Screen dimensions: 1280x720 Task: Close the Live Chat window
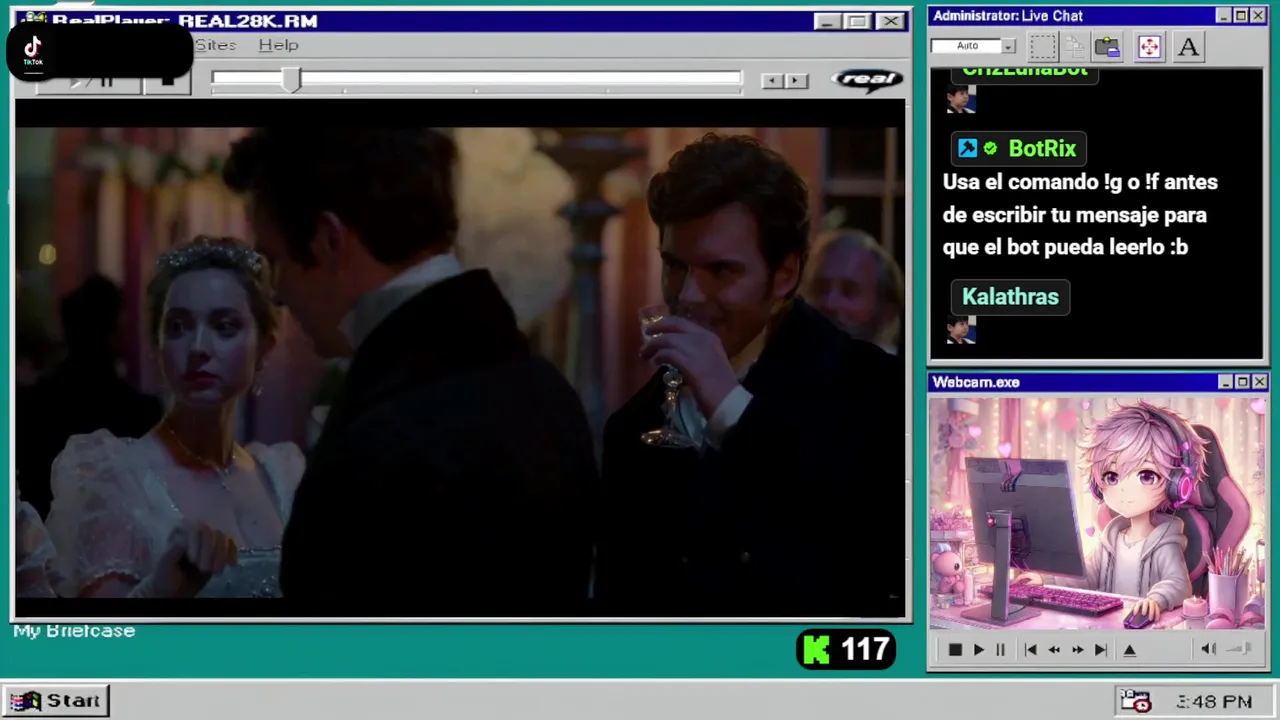[1258, 16]
